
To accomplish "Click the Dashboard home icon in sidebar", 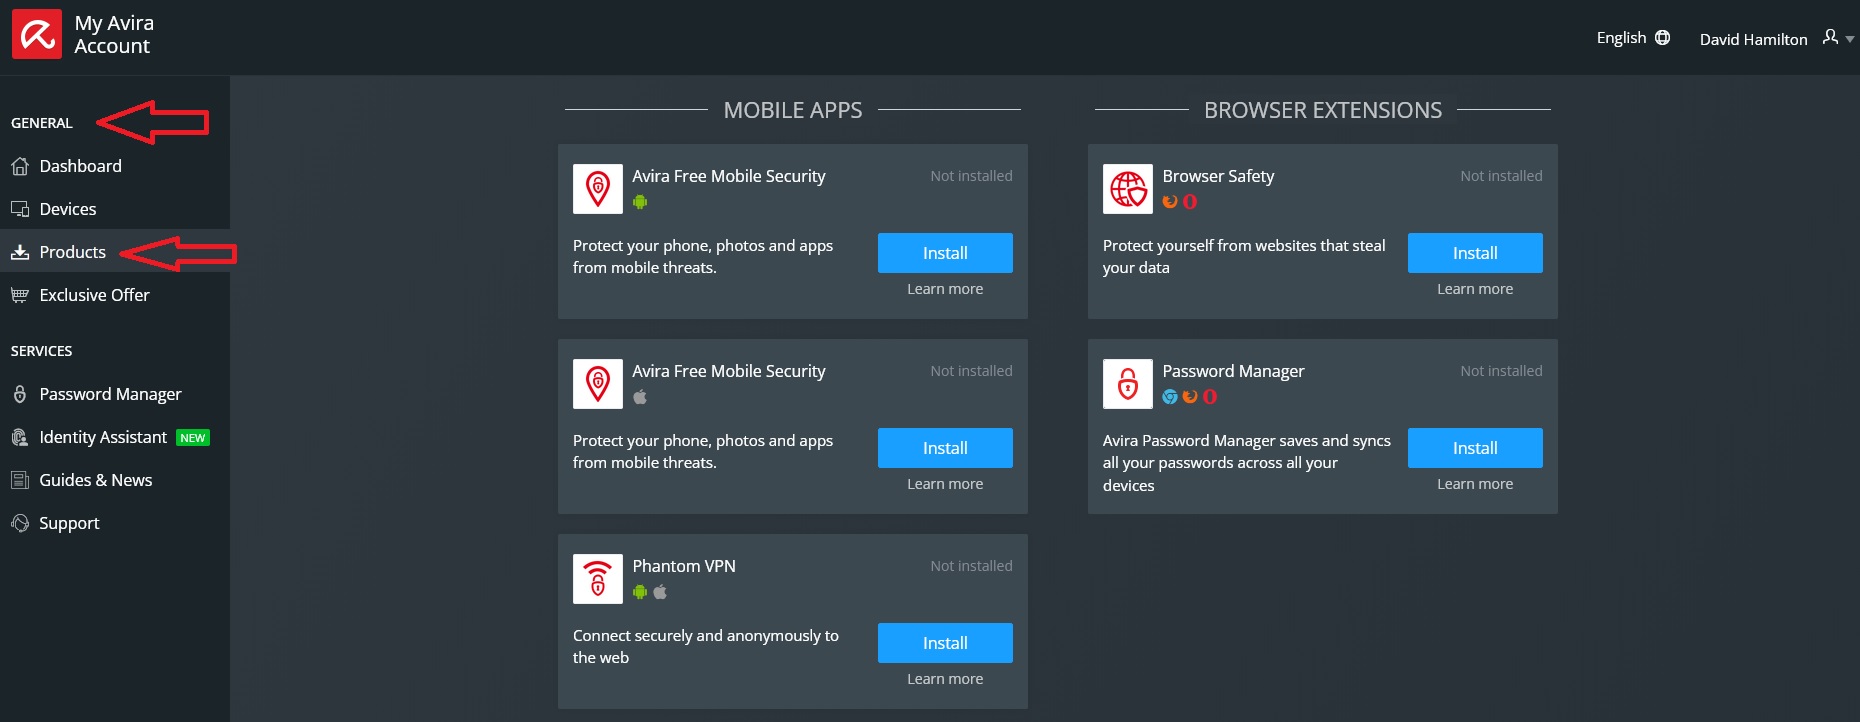I will click(x=19, y=167).
